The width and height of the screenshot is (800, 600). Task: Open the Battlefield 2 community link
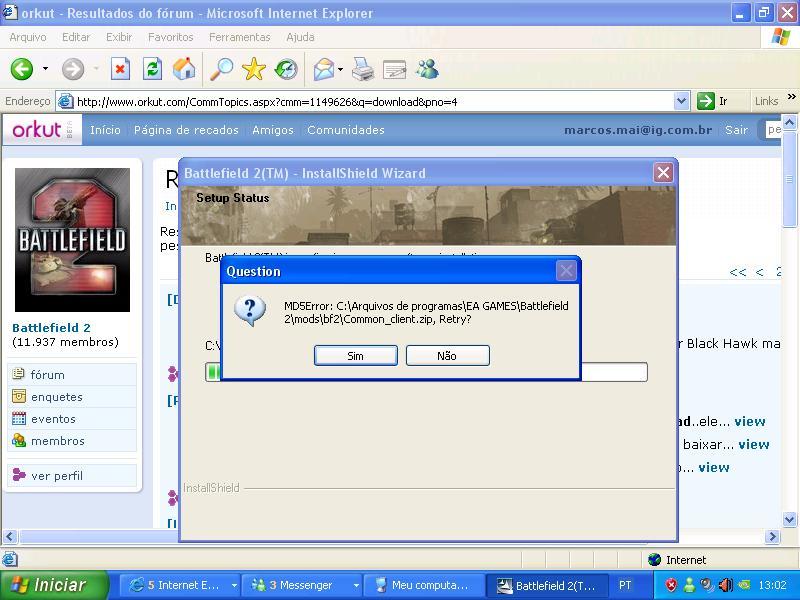tap(51, 328)
